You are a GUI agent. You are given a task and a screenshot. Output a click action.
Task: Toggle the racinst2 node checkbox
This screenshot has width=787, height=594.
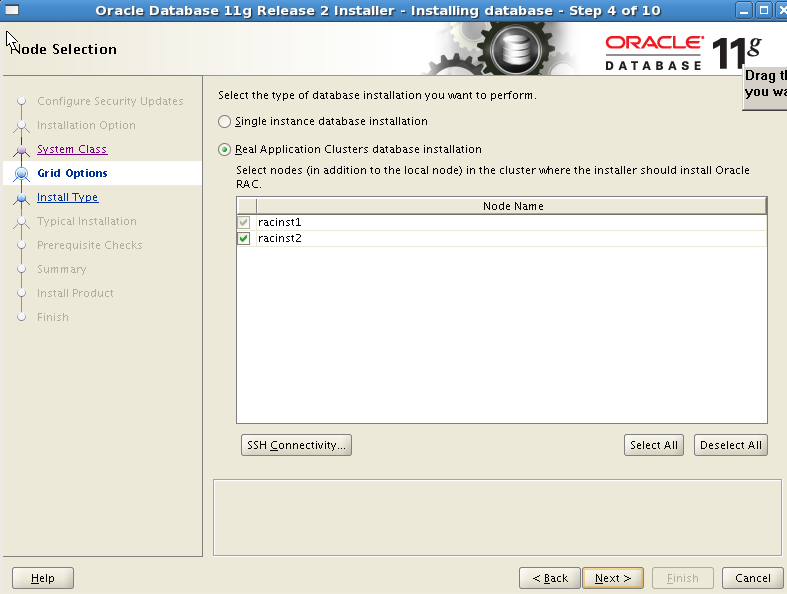click(x=244, y=238)
